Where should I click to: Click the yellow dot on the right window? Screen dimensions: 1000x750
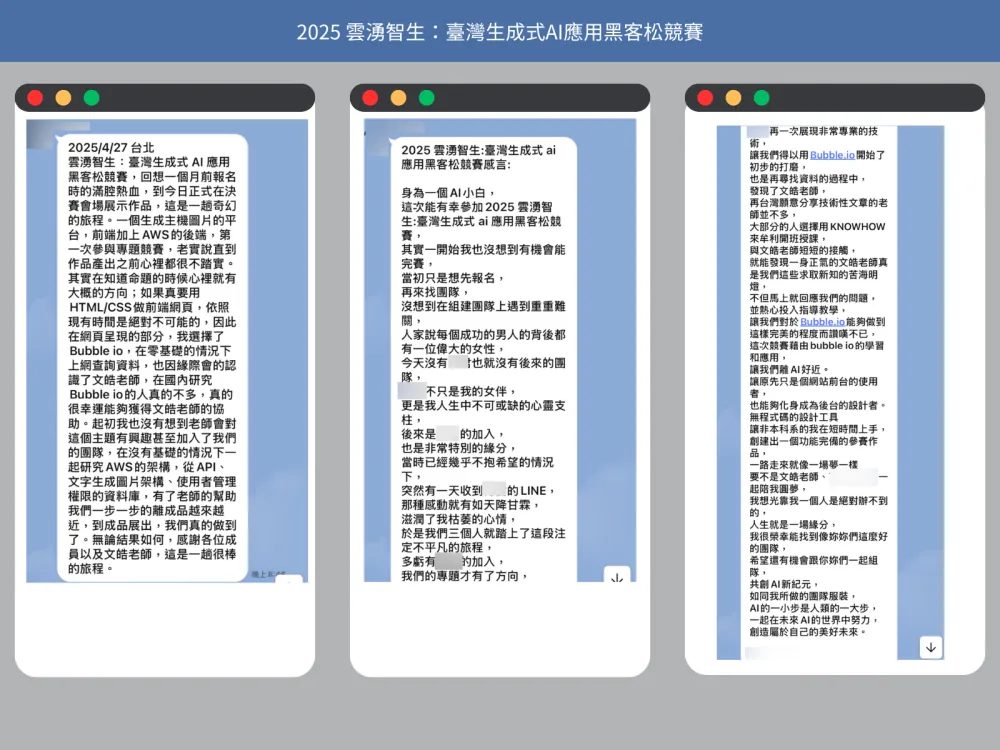(x=733, y=98)
